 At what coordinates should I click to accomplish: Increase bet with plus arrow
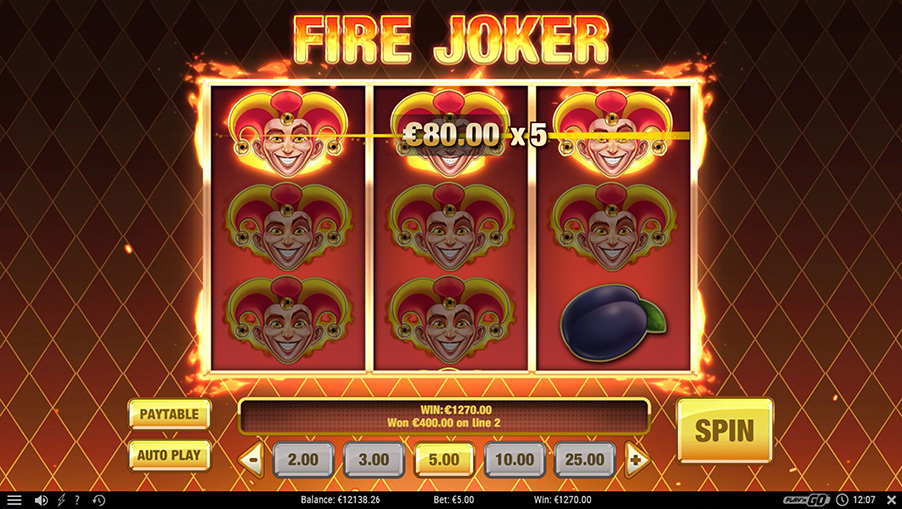click(x=637, y=460)
